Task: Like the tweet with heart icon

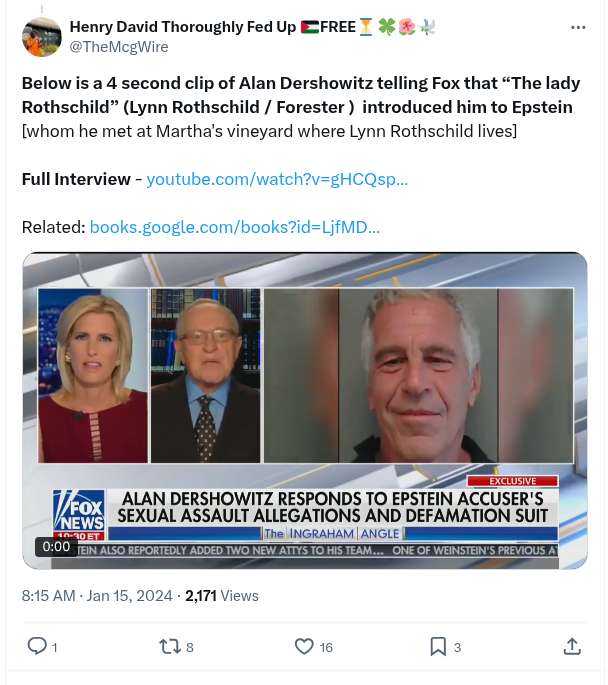Action: tap(304, 647)
